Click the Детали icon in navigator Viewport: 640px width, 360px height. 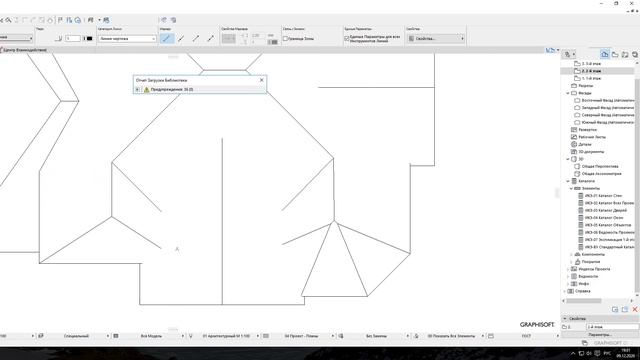[574, 144]
